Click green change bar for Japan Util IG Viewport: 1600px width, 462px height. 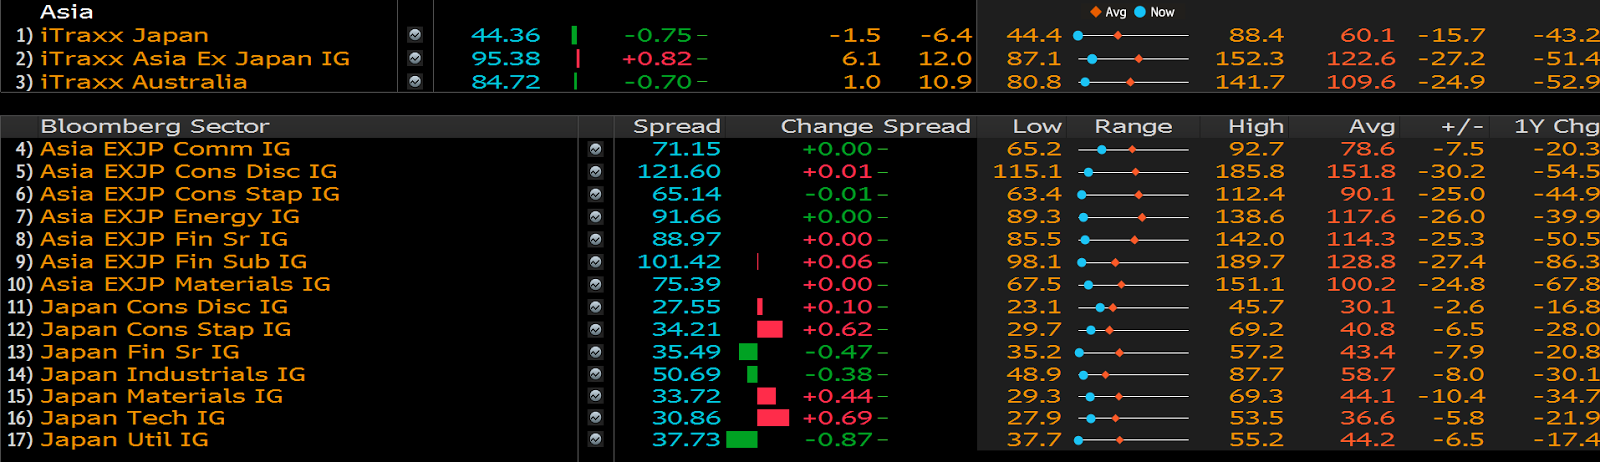742,440
